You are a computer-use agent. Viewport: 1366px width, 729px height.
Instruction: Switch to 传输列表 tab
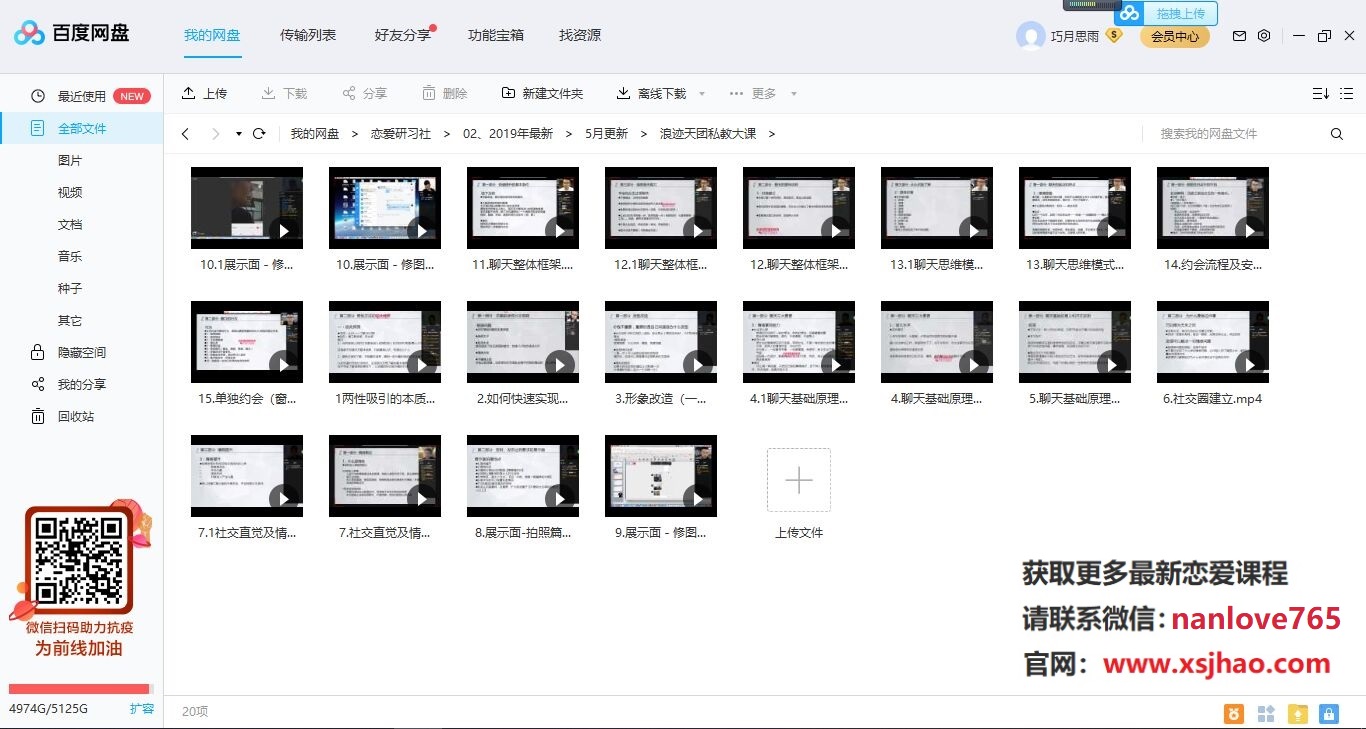tap(308, 35)
